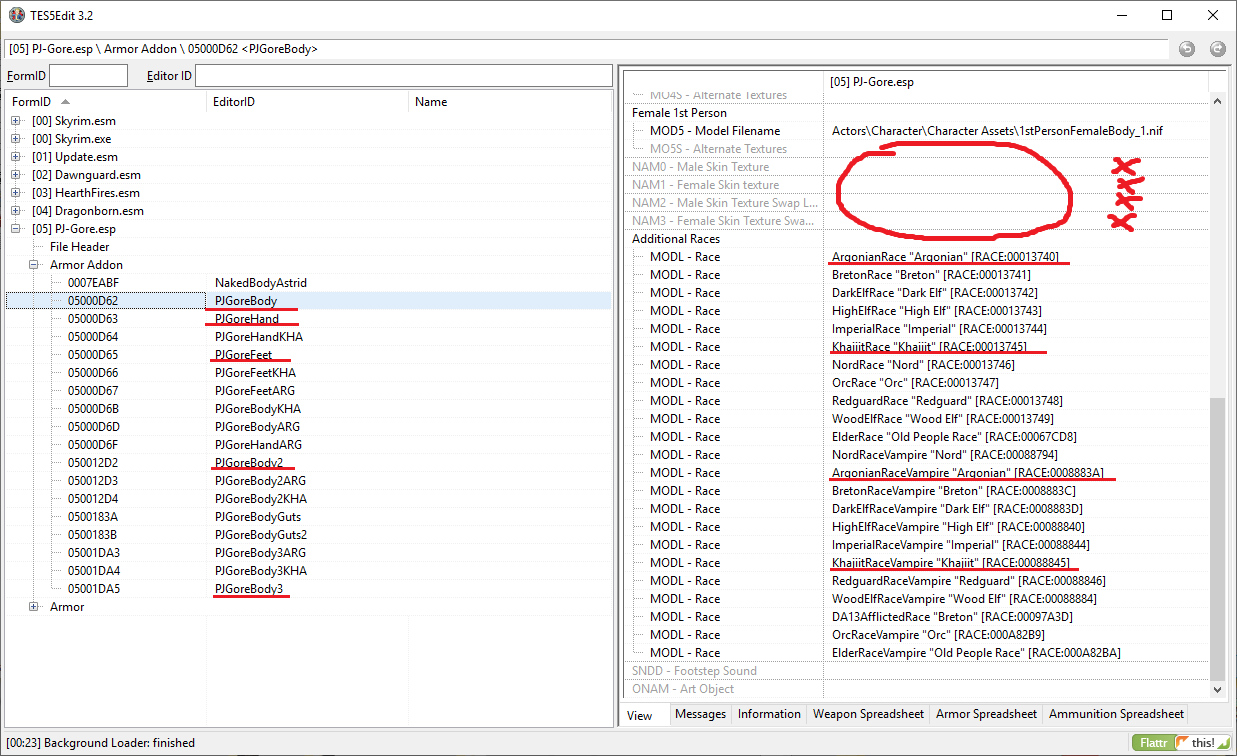Select record 05000D63 PJGoreHand
Screen dimensions: 1237x756
[x=308, y=319]
